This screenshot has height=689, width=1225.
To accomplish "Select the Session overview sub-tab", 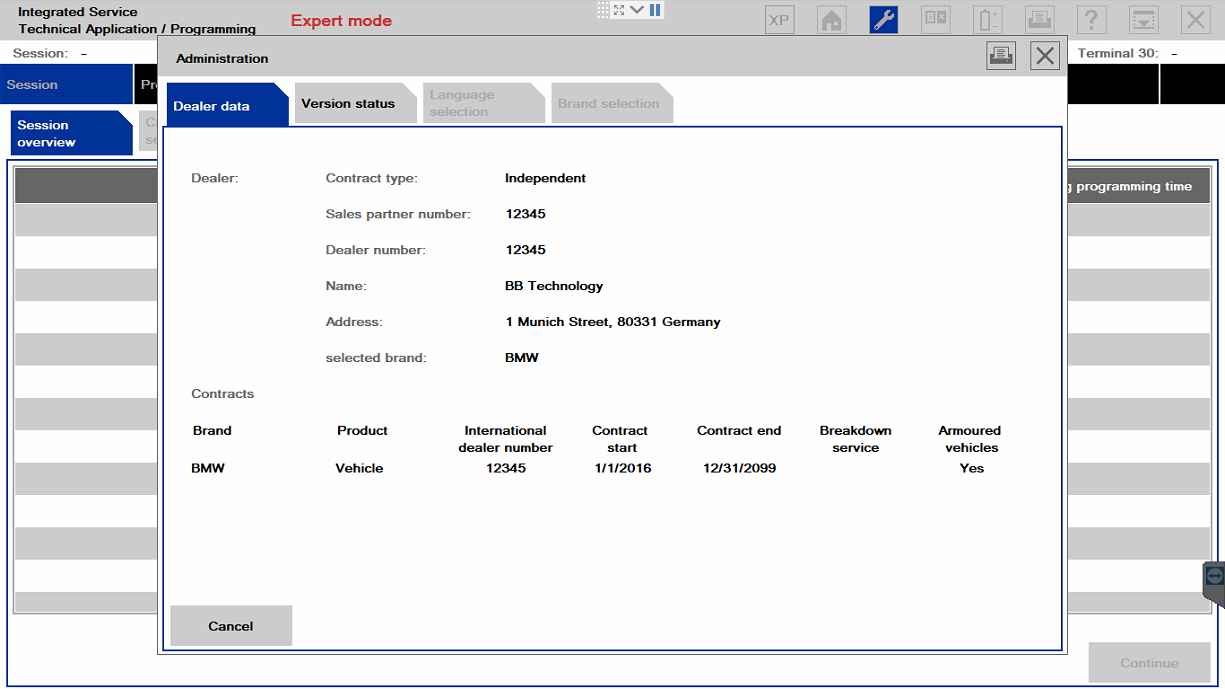I will [72, 133].
